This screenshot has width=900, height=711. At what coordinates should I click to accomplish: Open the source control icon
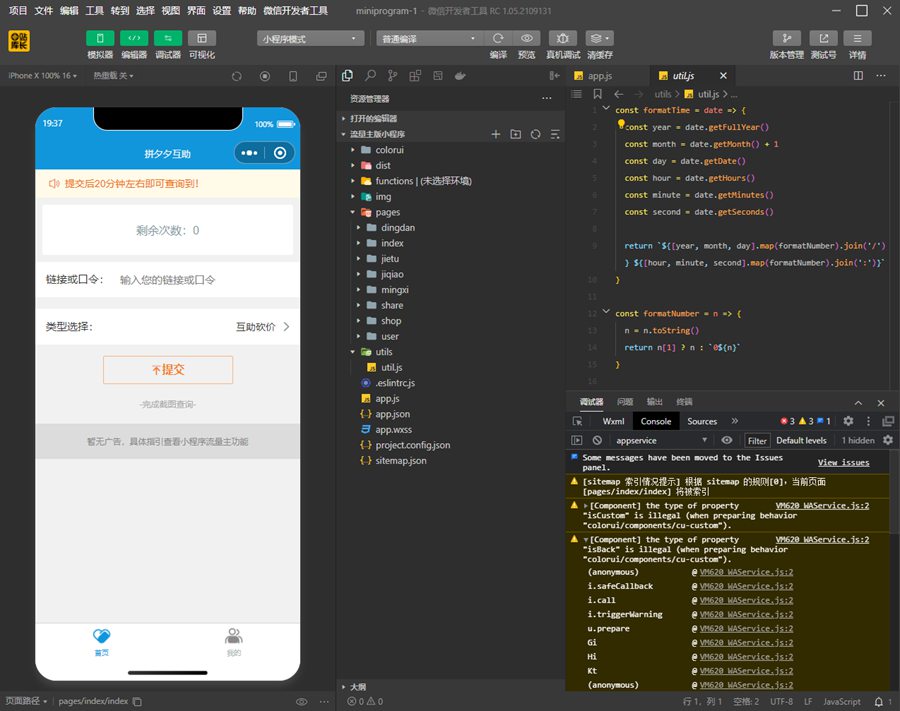tap(393, 76)
